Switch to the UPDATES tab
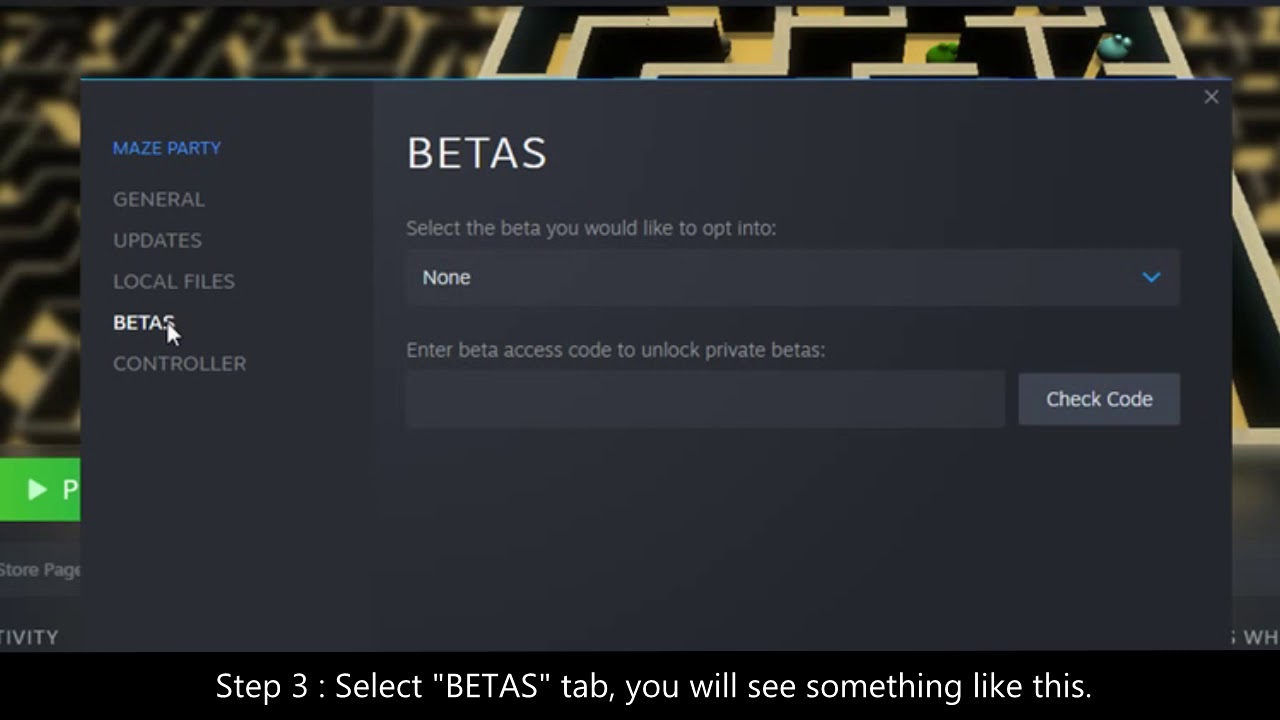This screenshot has width=1280, height=720. tap(157, 240)
